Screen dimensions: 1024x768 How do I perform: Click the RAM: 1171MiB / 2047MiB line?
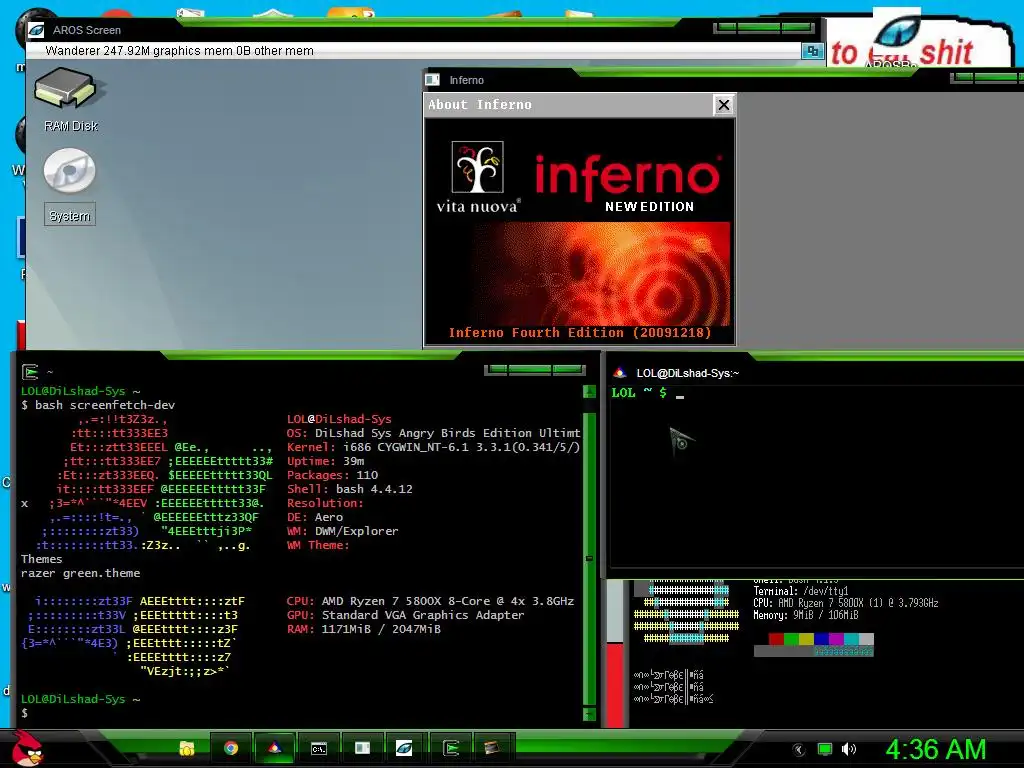pos(364,629)
